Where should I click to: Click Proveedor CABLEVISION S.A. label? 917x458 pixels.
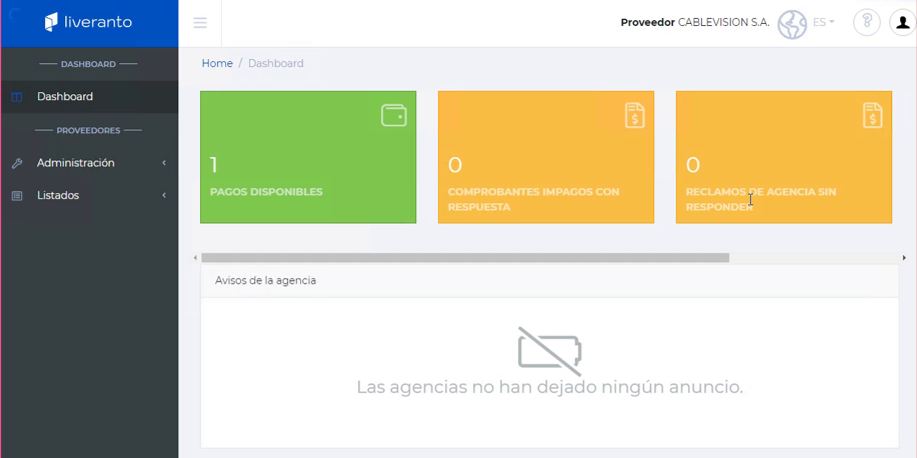[695, 22]
